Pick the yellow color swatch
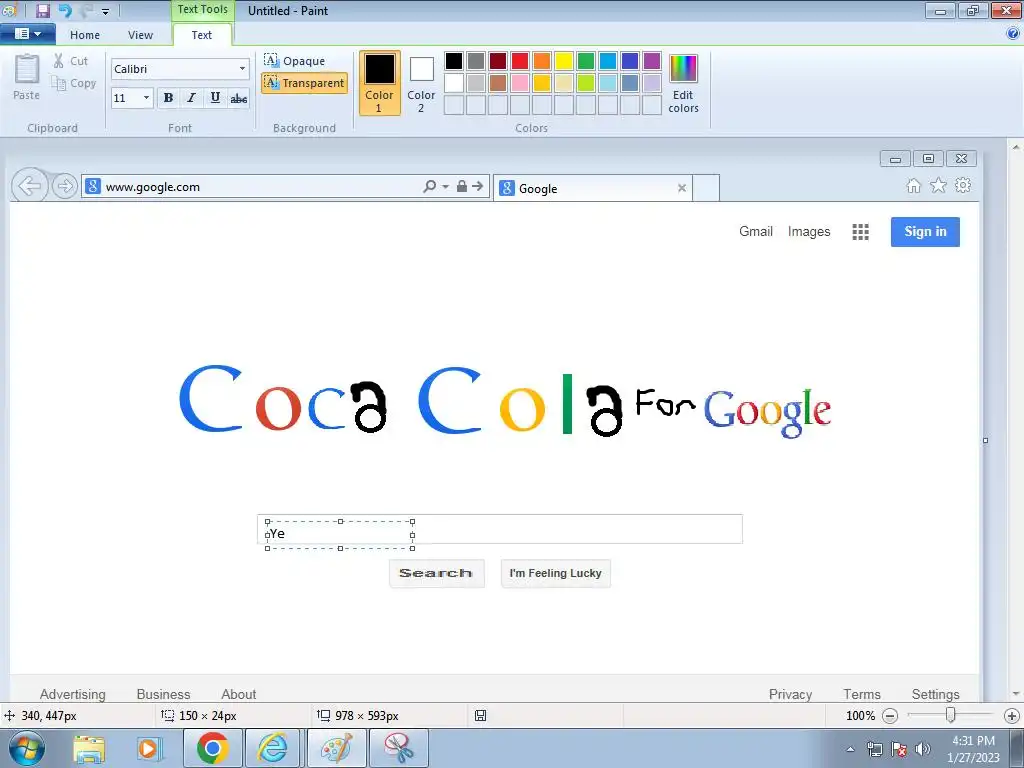 (564, 61)
